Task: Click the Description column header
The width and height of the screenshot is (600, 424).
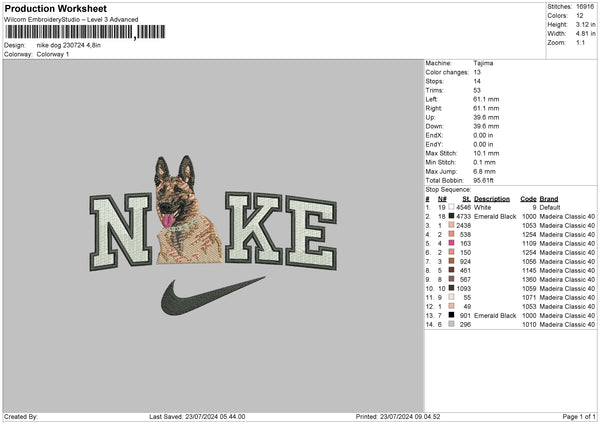Action: coord(492,198)
